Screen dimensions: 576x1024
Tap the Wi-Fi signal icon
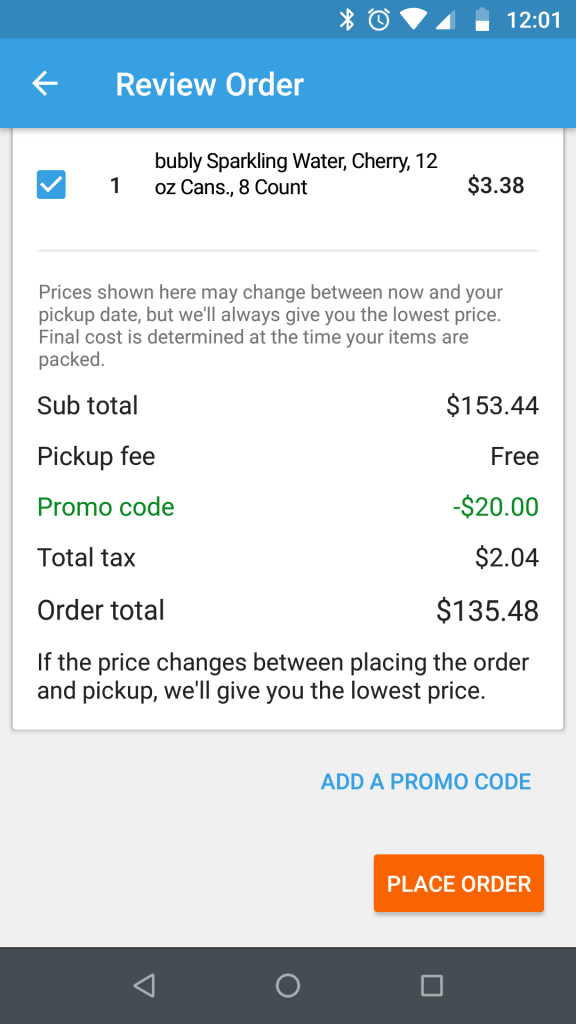tap(413, 20)
